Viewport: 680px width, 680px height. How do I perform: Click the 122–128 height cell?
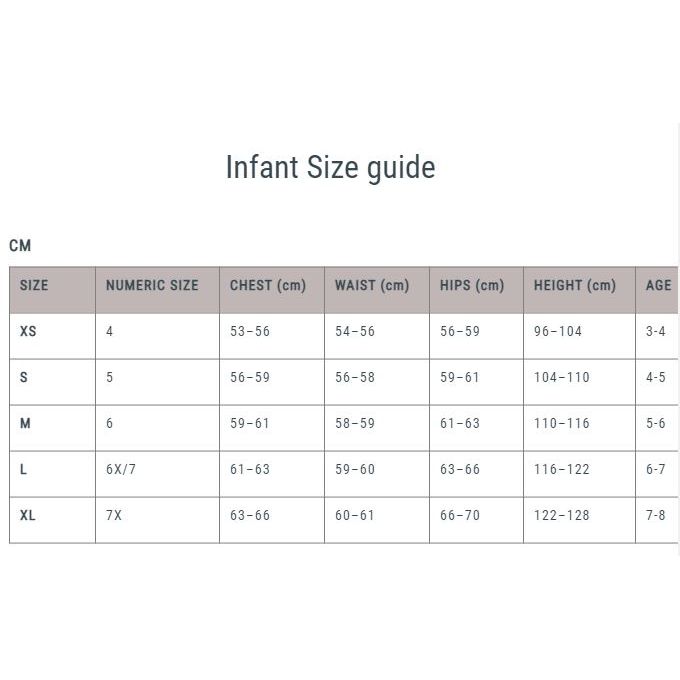(562, 515)
